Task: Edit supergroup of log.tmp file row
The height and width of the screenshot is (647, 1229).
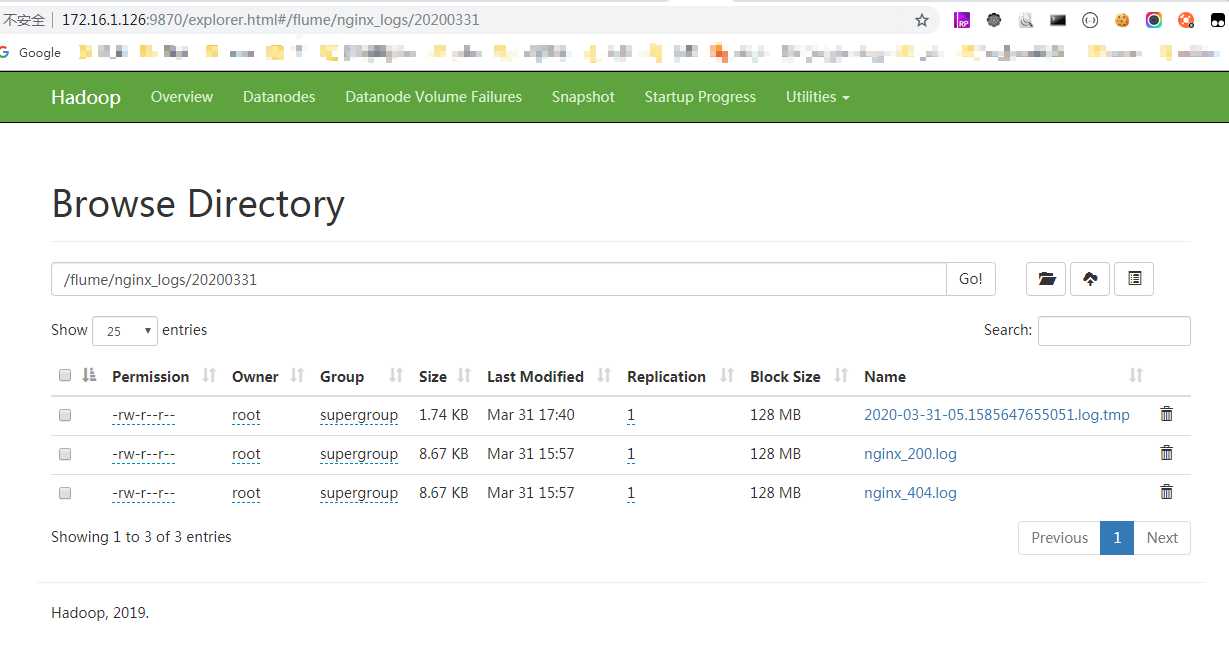Action: click(359, 415)
